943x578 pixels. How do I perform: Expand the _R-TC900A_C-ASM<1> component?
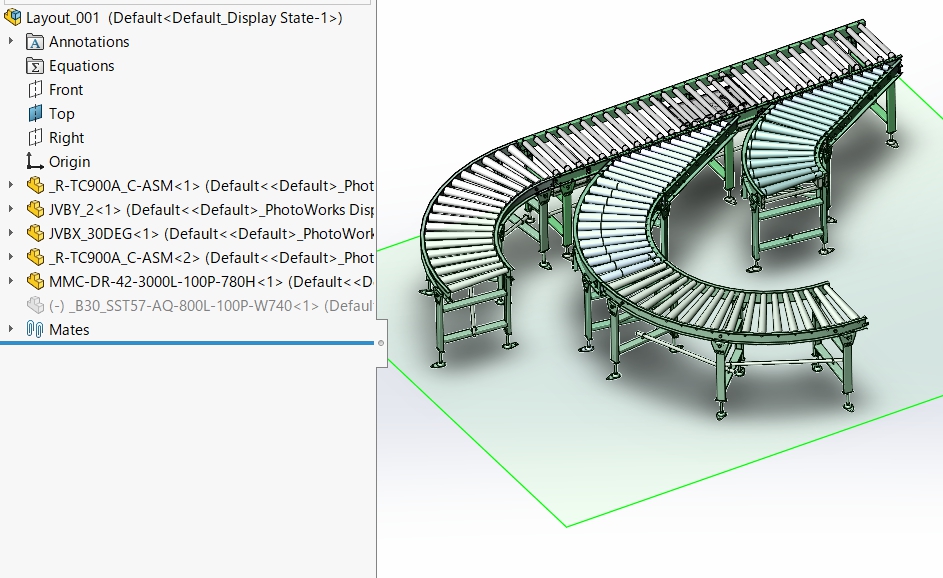pos(11,186)
